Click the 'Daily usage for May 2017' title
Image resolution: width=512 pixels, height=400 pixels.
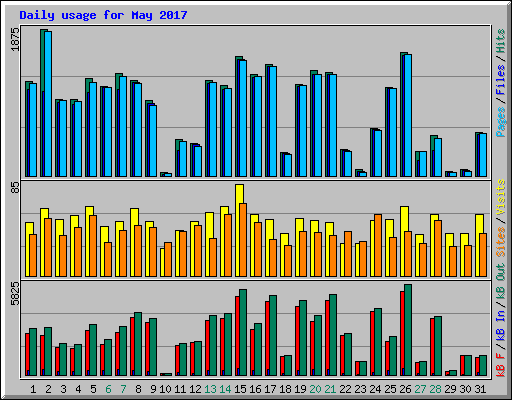click(x=103, y=15)
